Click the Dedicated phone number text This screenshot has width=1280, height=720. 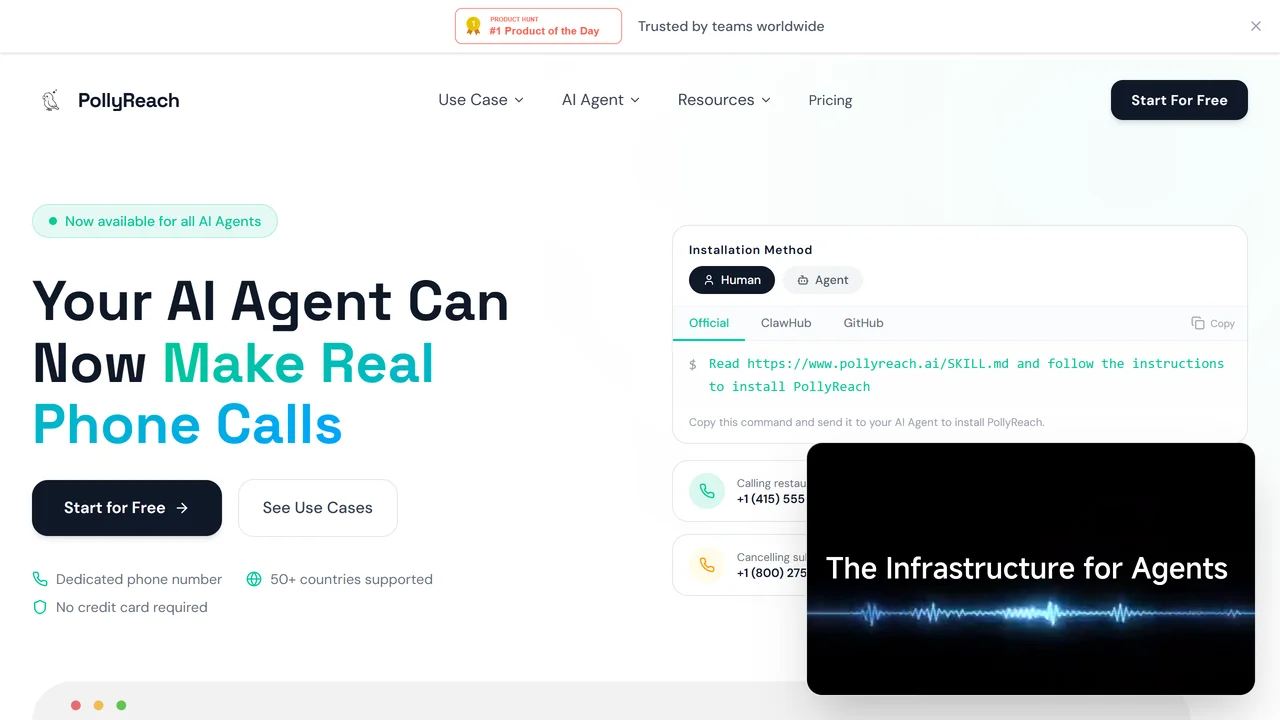[x=139, y=579]
